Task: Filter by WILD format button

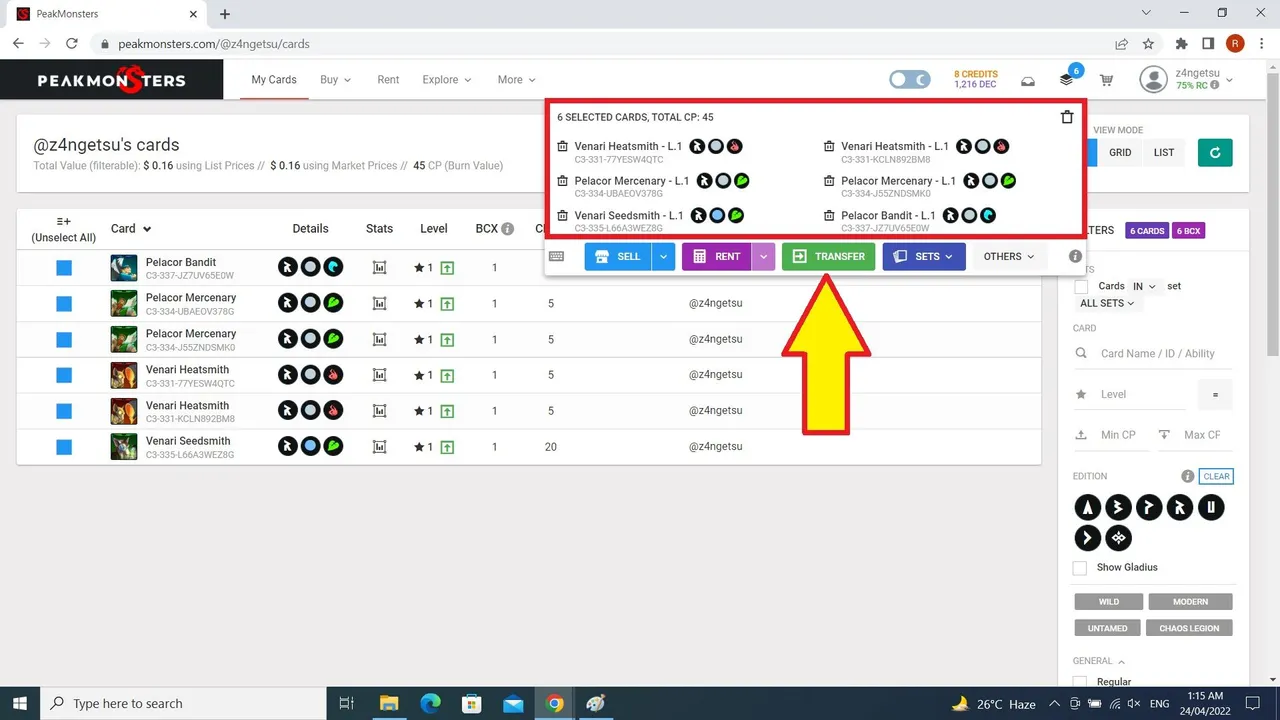Action: (1108, 602)
